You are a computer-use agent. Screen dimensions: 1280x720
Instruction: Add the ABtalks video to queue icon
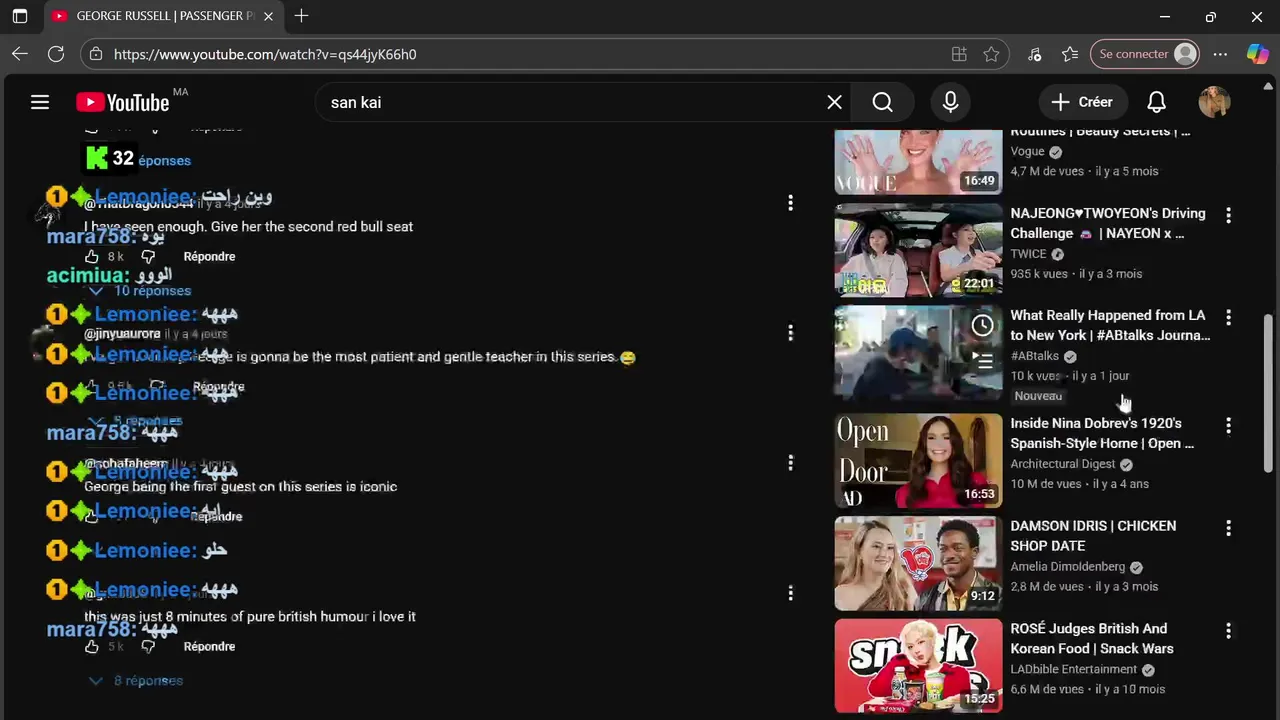tap(983, 361)
